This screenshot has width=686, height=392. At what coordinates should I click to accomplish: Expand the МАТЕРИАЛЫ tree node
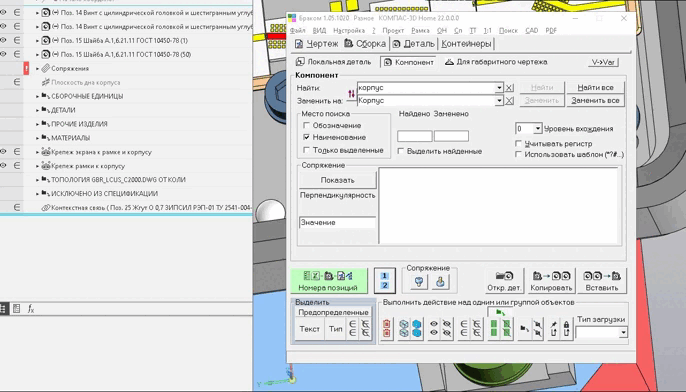[x=37, y=138]
